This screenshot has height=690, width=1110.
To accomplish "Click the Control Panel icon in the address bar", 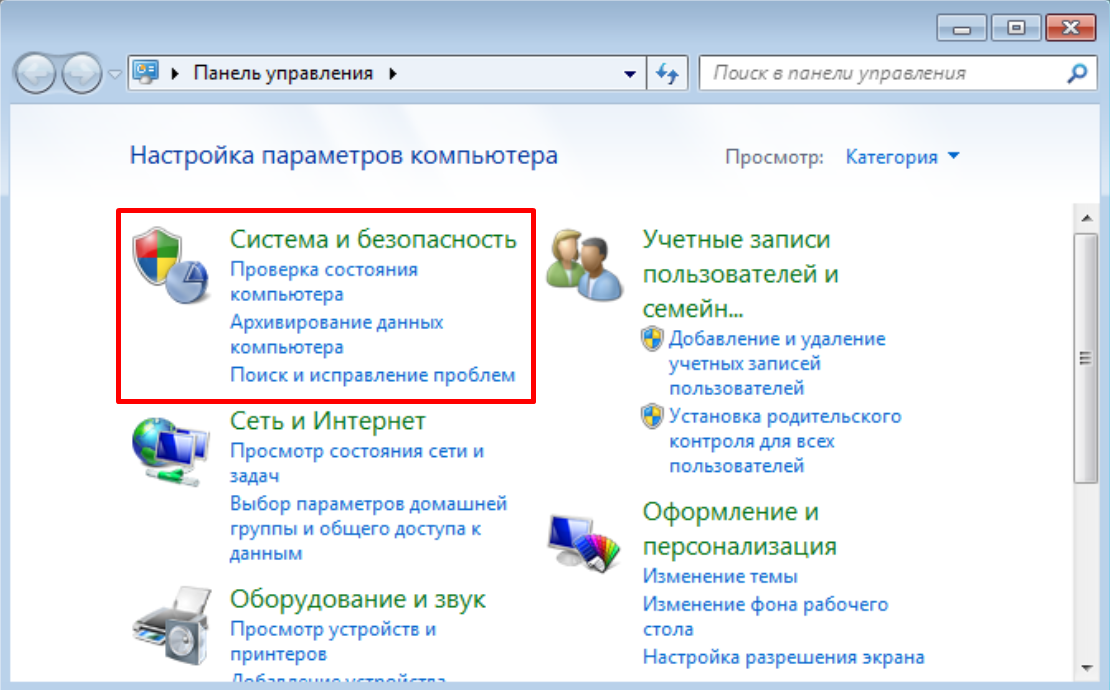I will point(148,74).
